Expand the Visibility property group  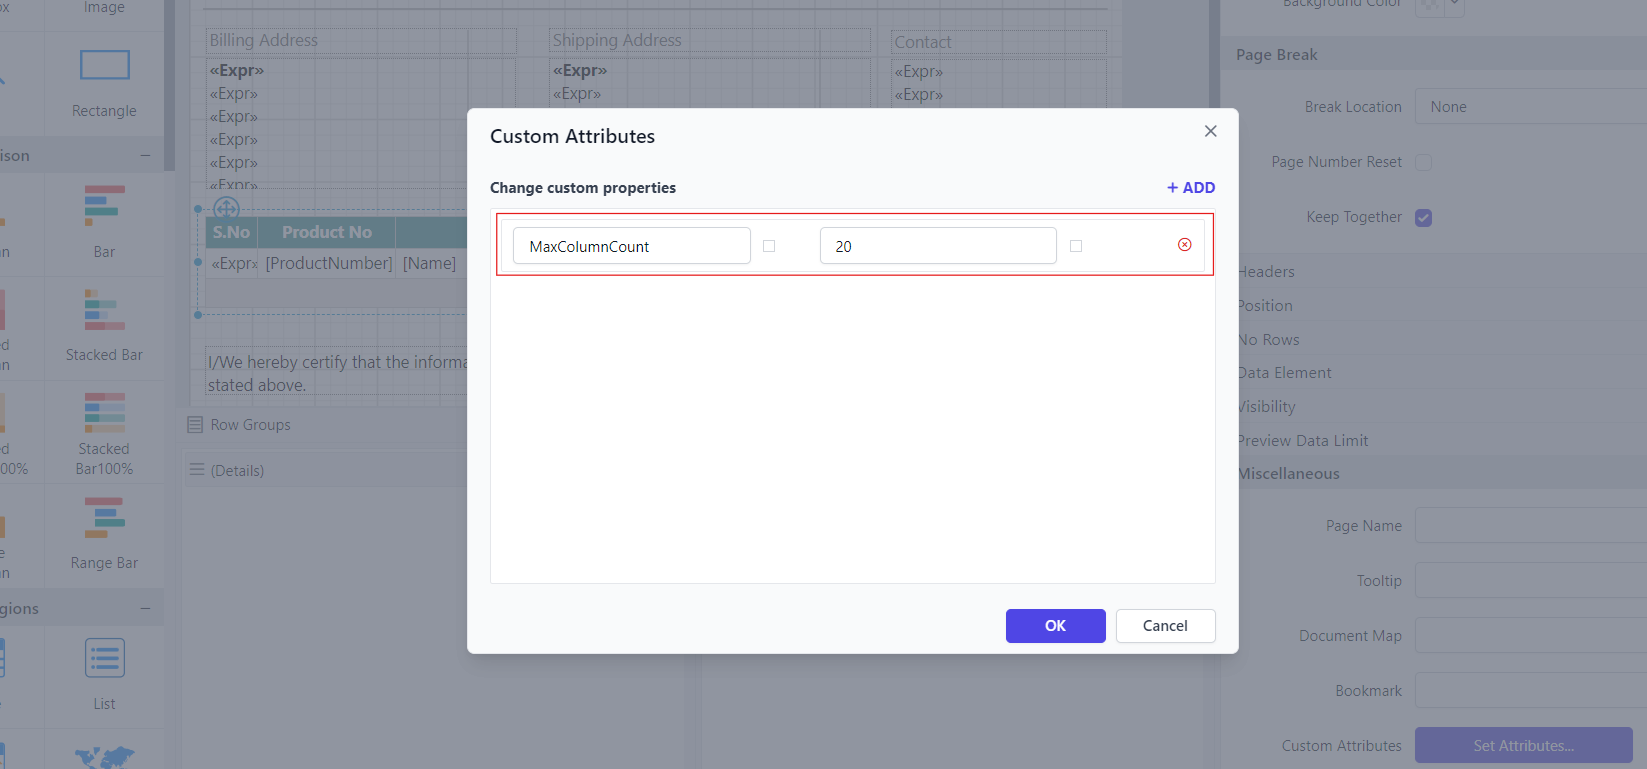[1266, 407]
